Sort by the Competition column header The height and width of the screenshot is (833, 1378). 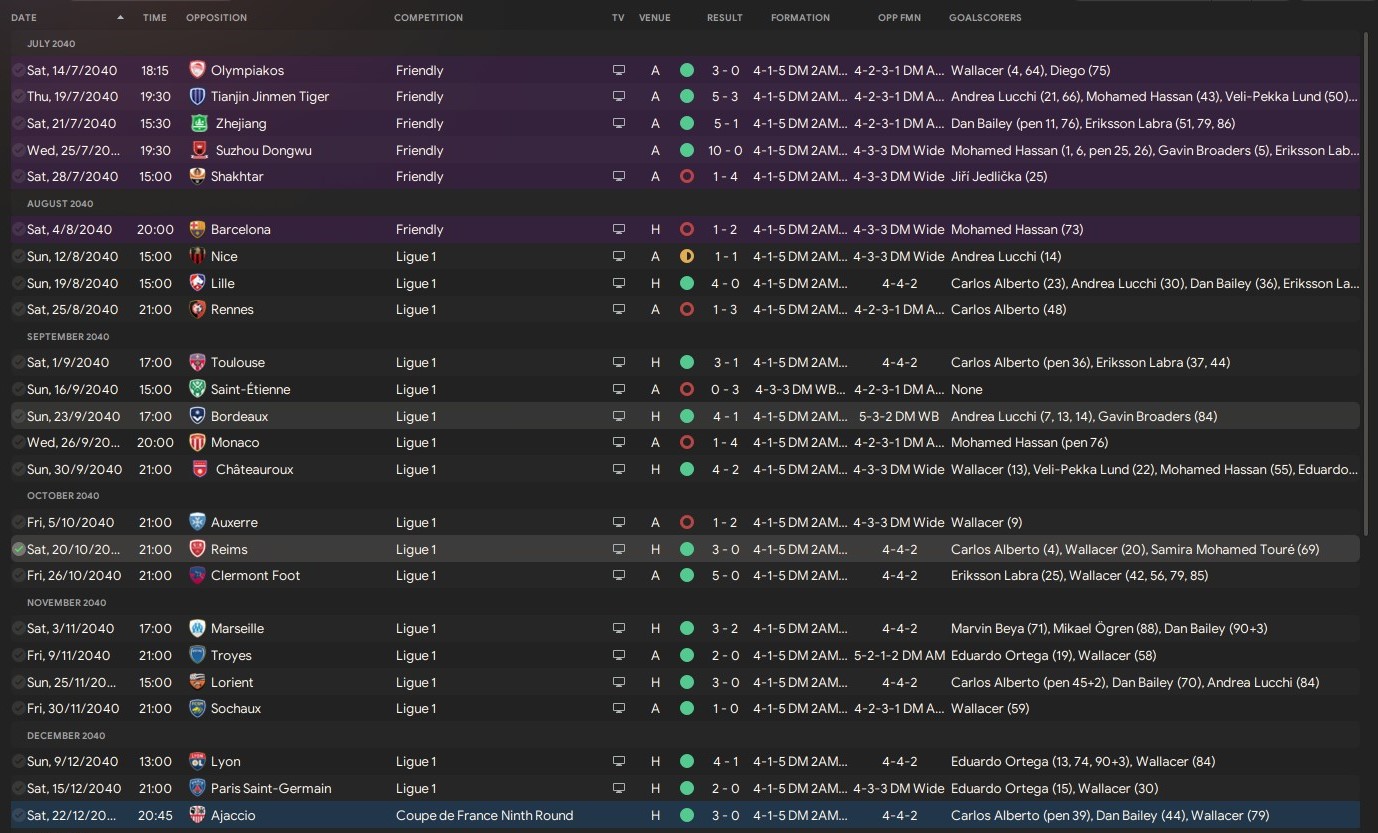[428, 17]
